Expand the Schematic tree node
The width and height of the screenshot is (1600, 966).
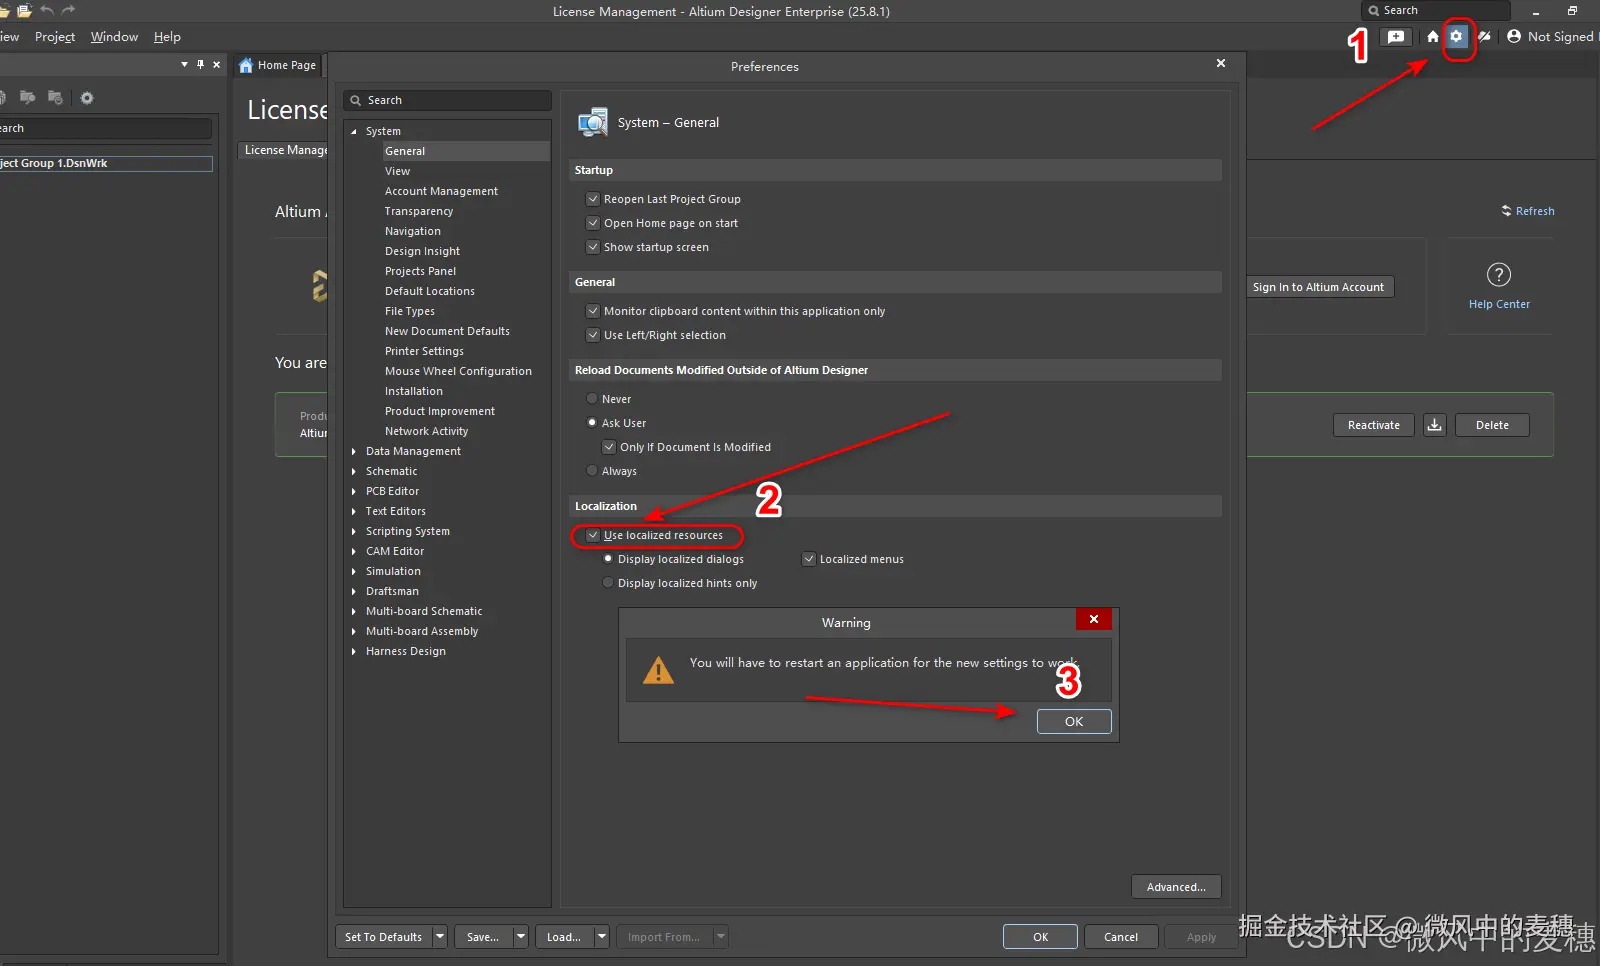354,471
